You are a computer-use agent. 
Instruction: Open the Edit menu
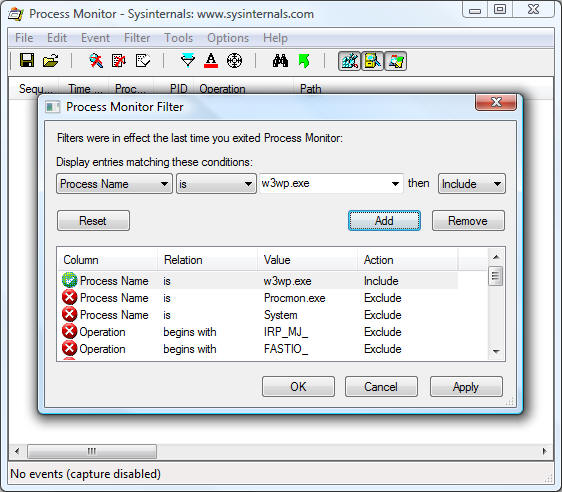click(57, 38)
